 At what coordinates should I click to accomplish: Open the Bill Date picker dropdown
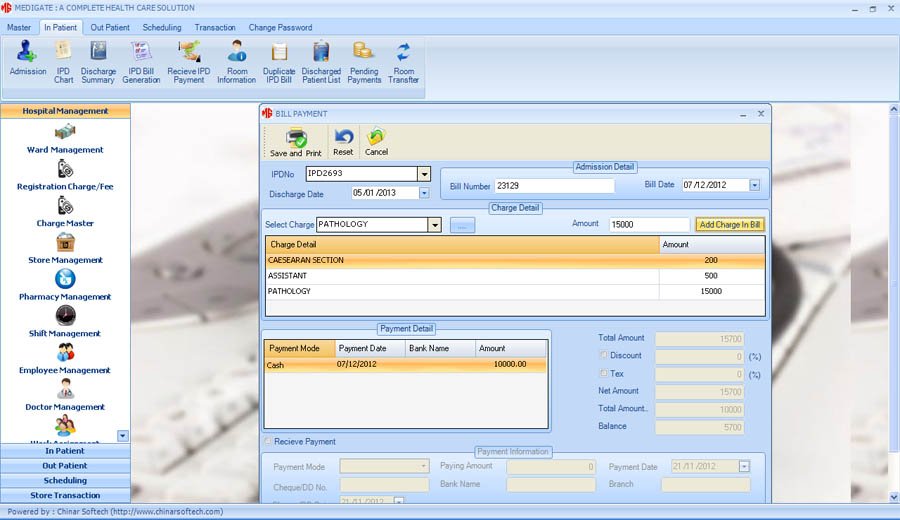755,185
